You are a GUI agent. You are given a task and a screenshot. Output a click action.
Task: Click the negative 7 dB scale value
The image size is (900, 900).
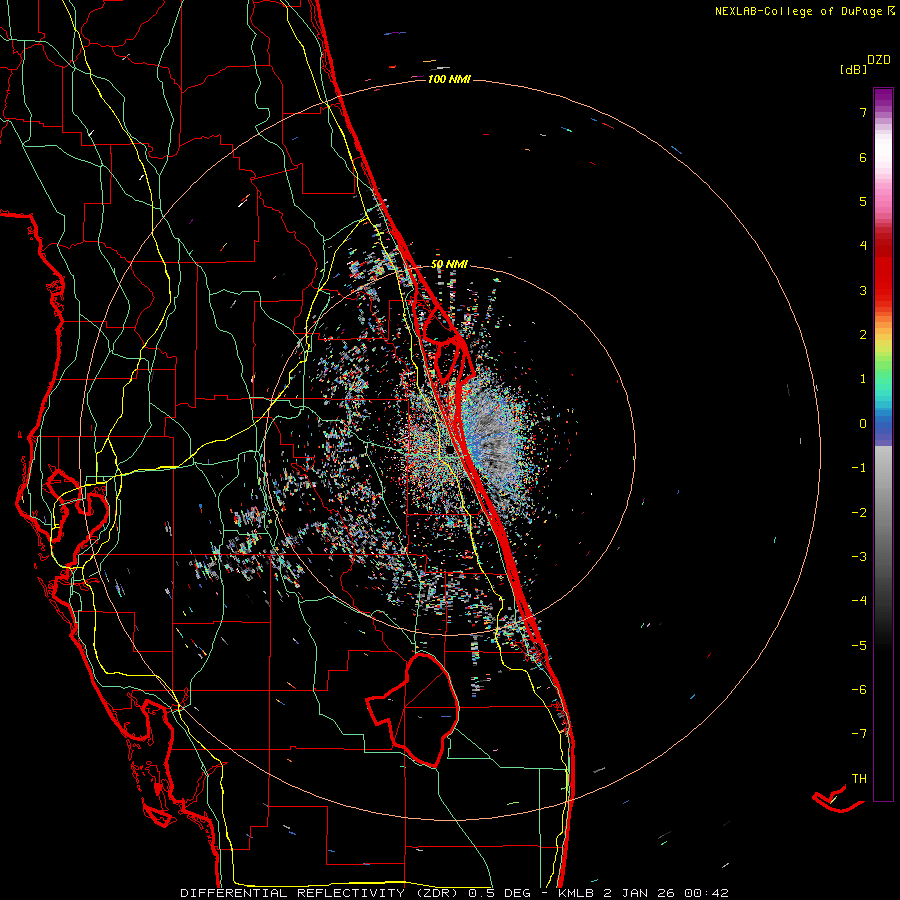857,733
